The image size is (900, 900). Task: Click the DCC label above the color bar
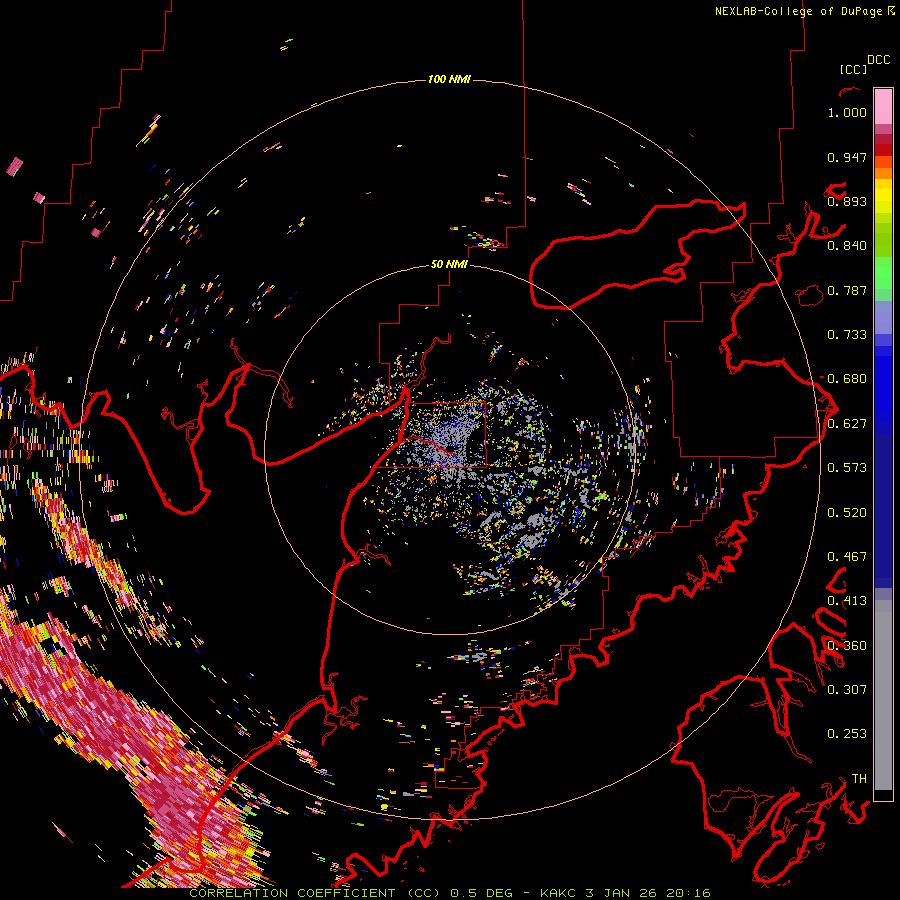[879, 60]
